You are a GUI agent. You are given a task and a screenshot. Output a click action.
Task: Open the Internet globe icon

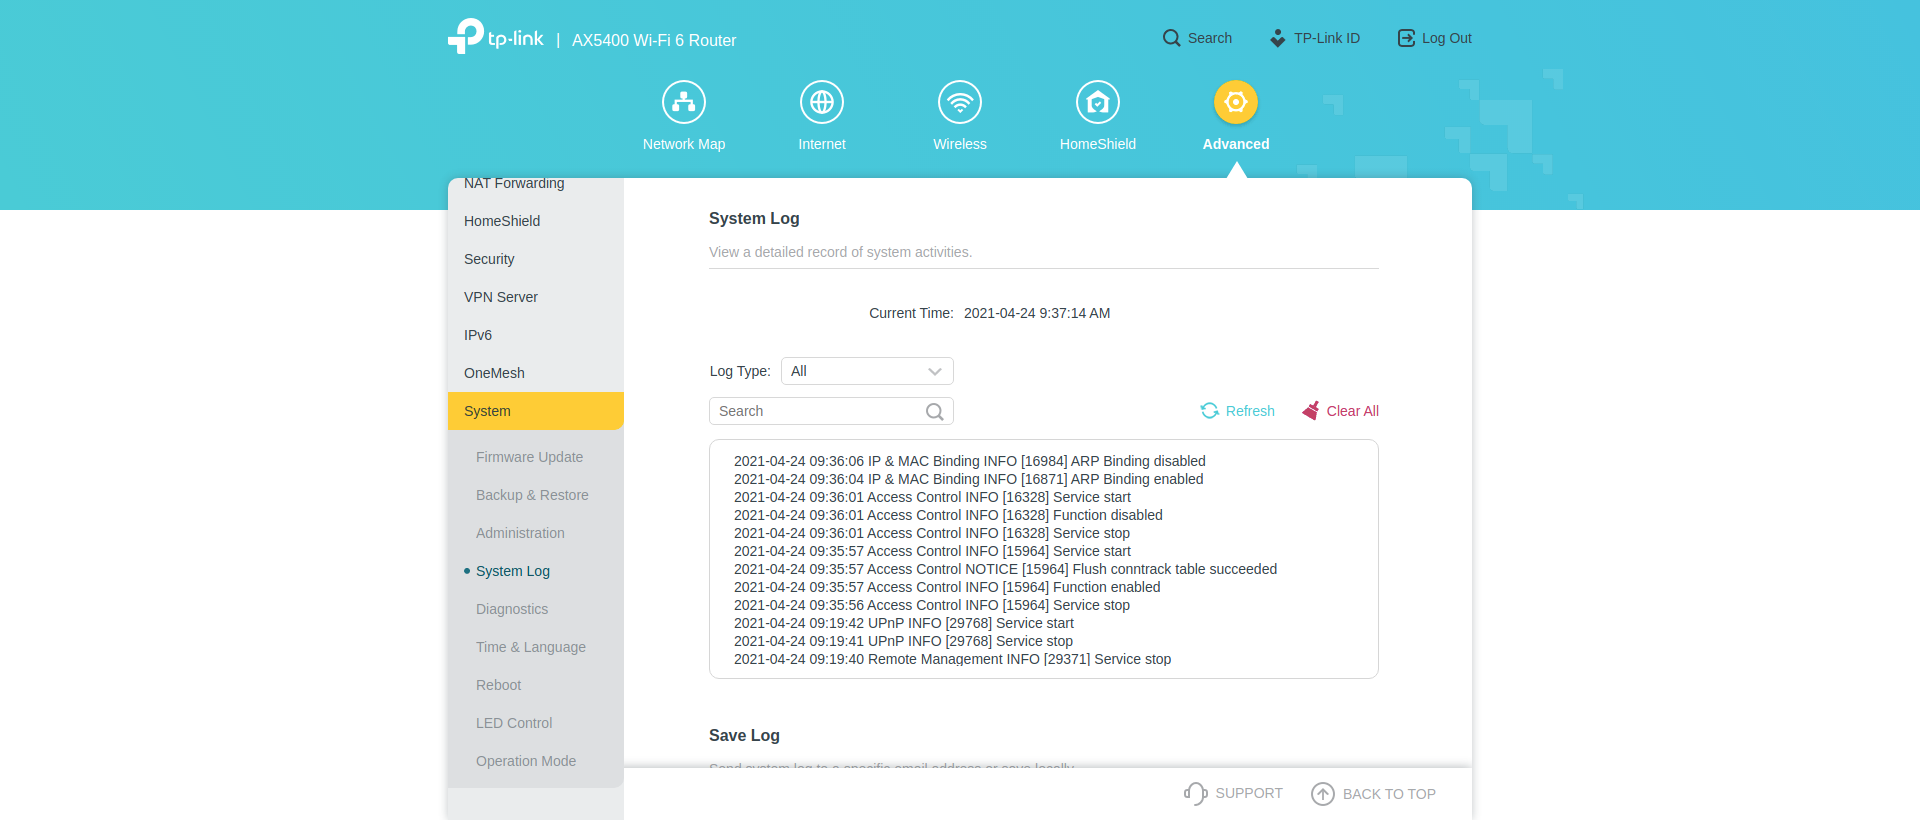pos(822,102)
